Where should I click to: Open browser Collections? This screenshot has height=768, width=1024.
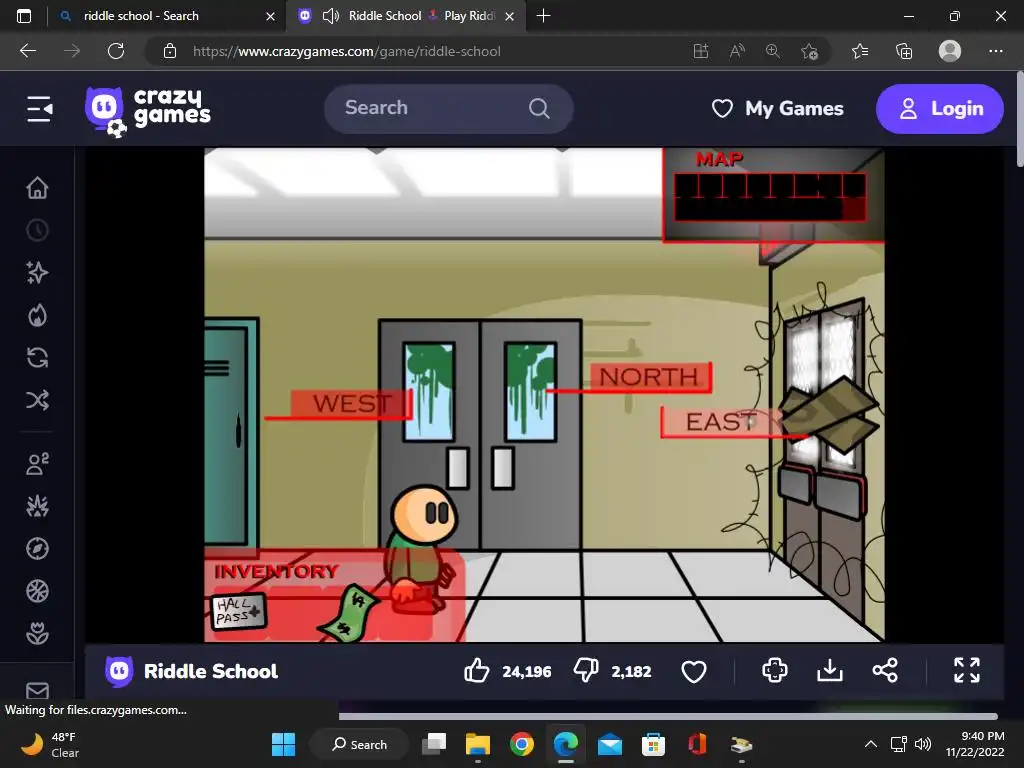tap(904, 51)
